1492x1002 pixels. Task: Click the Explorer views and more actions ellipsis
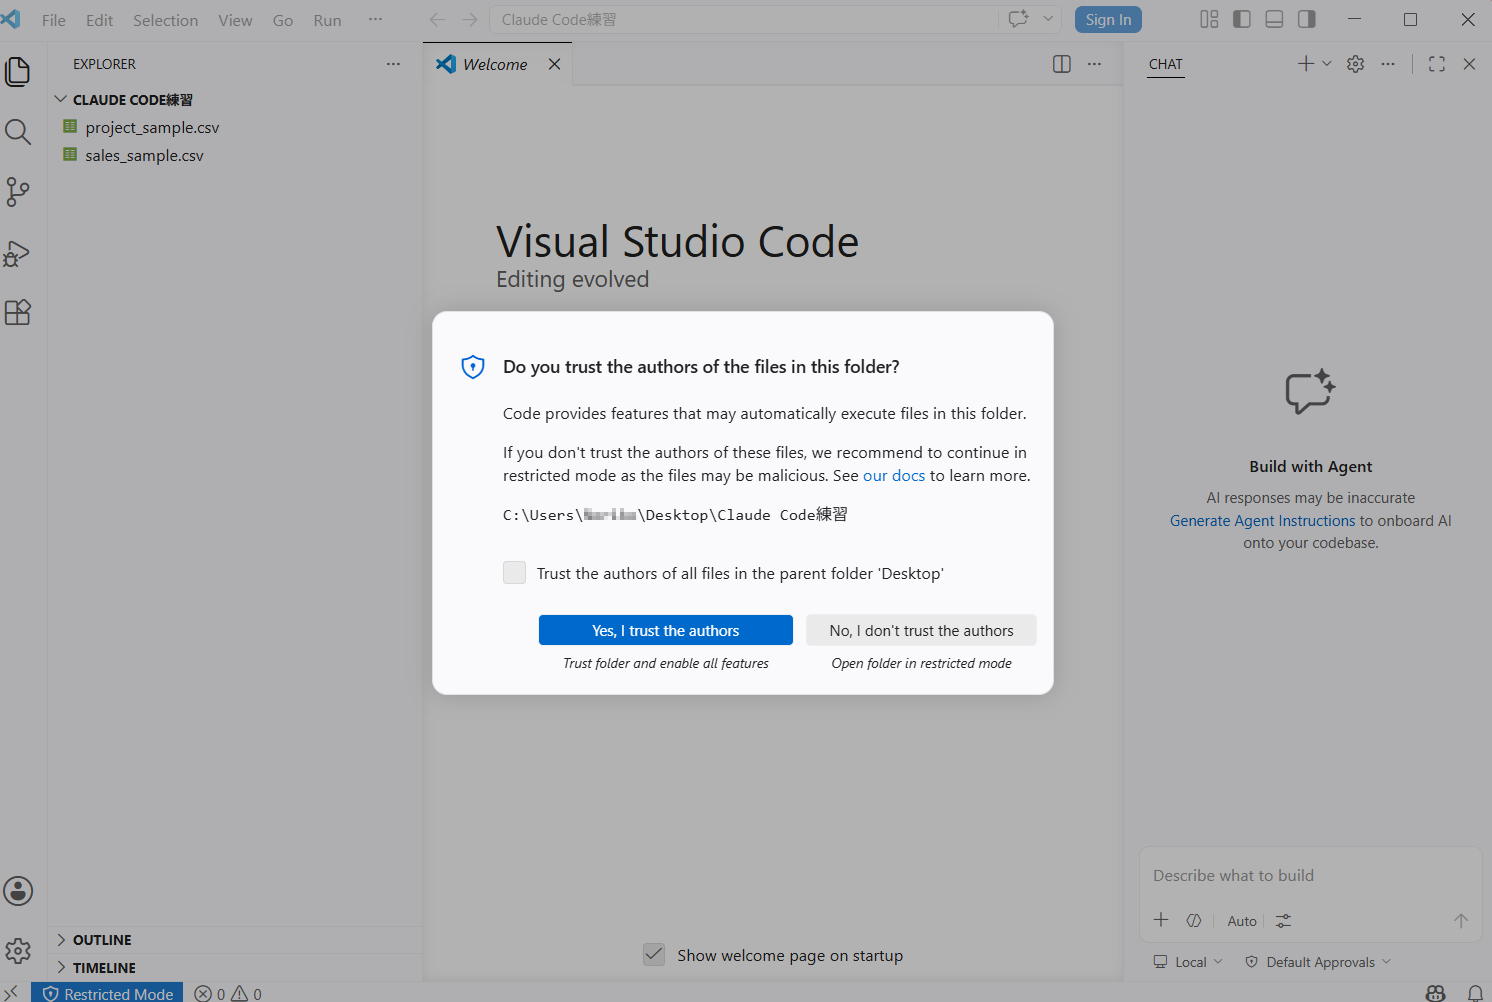click(393, 64)
